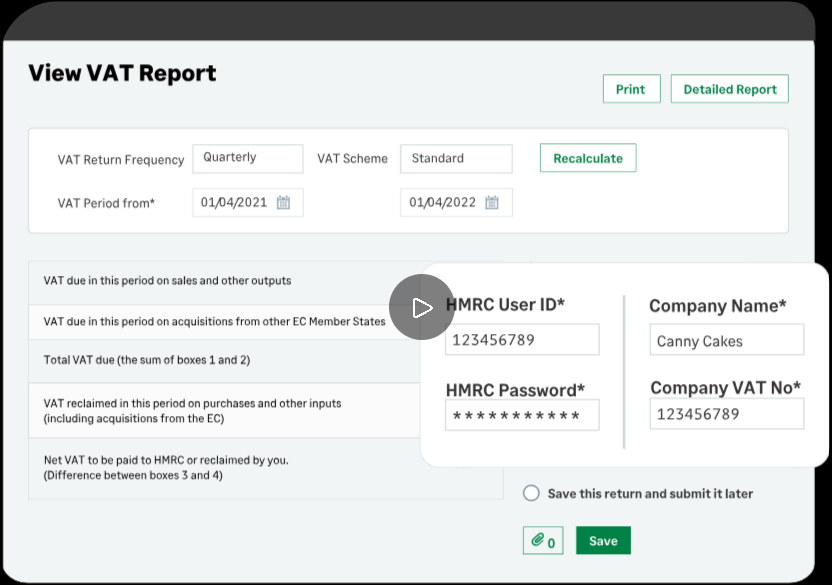This screenshot has height=585, width=832.
Task: Open calendar icon for VAT period end date
Action: click(x=491, y=203)
